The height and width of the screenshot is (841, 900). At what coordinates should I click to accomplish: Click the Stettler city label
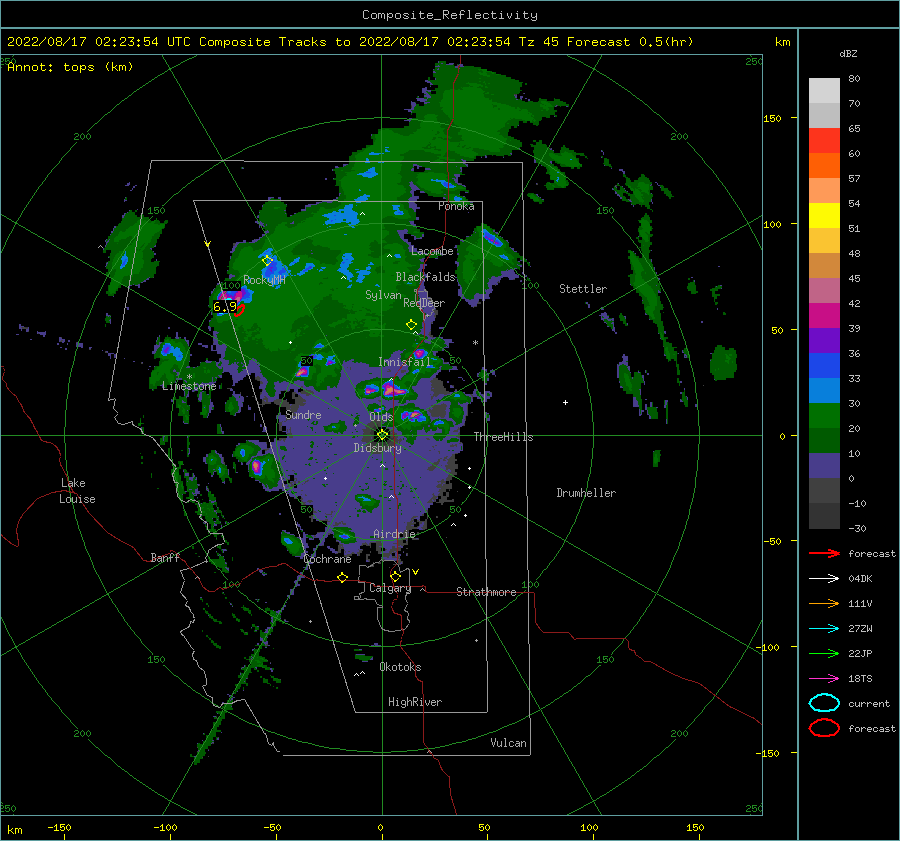click(x=583, y=289)
